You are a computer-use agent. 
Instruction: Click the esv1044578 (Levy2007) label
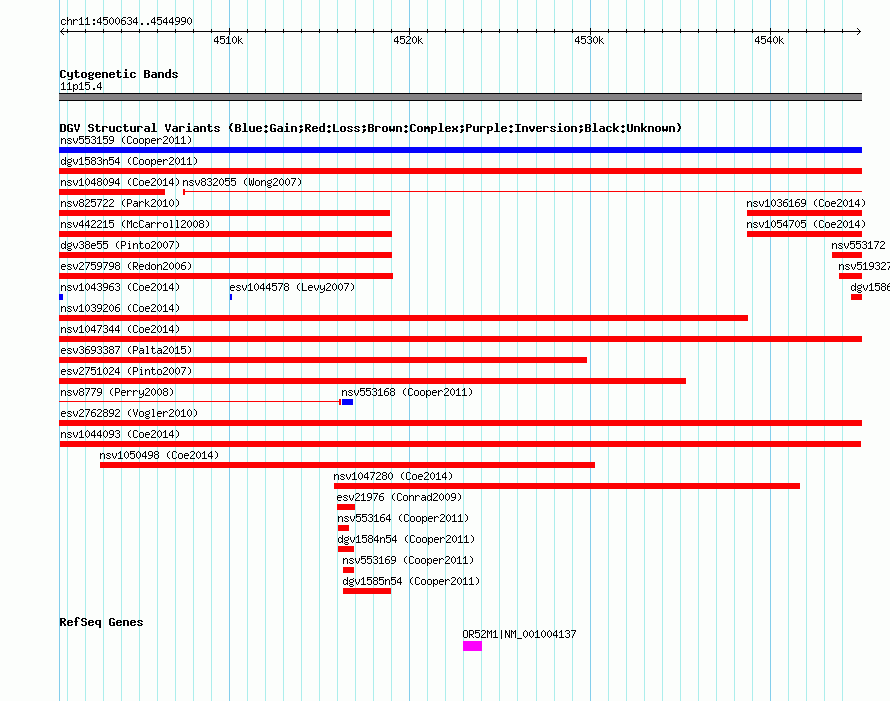coord(292,287)
